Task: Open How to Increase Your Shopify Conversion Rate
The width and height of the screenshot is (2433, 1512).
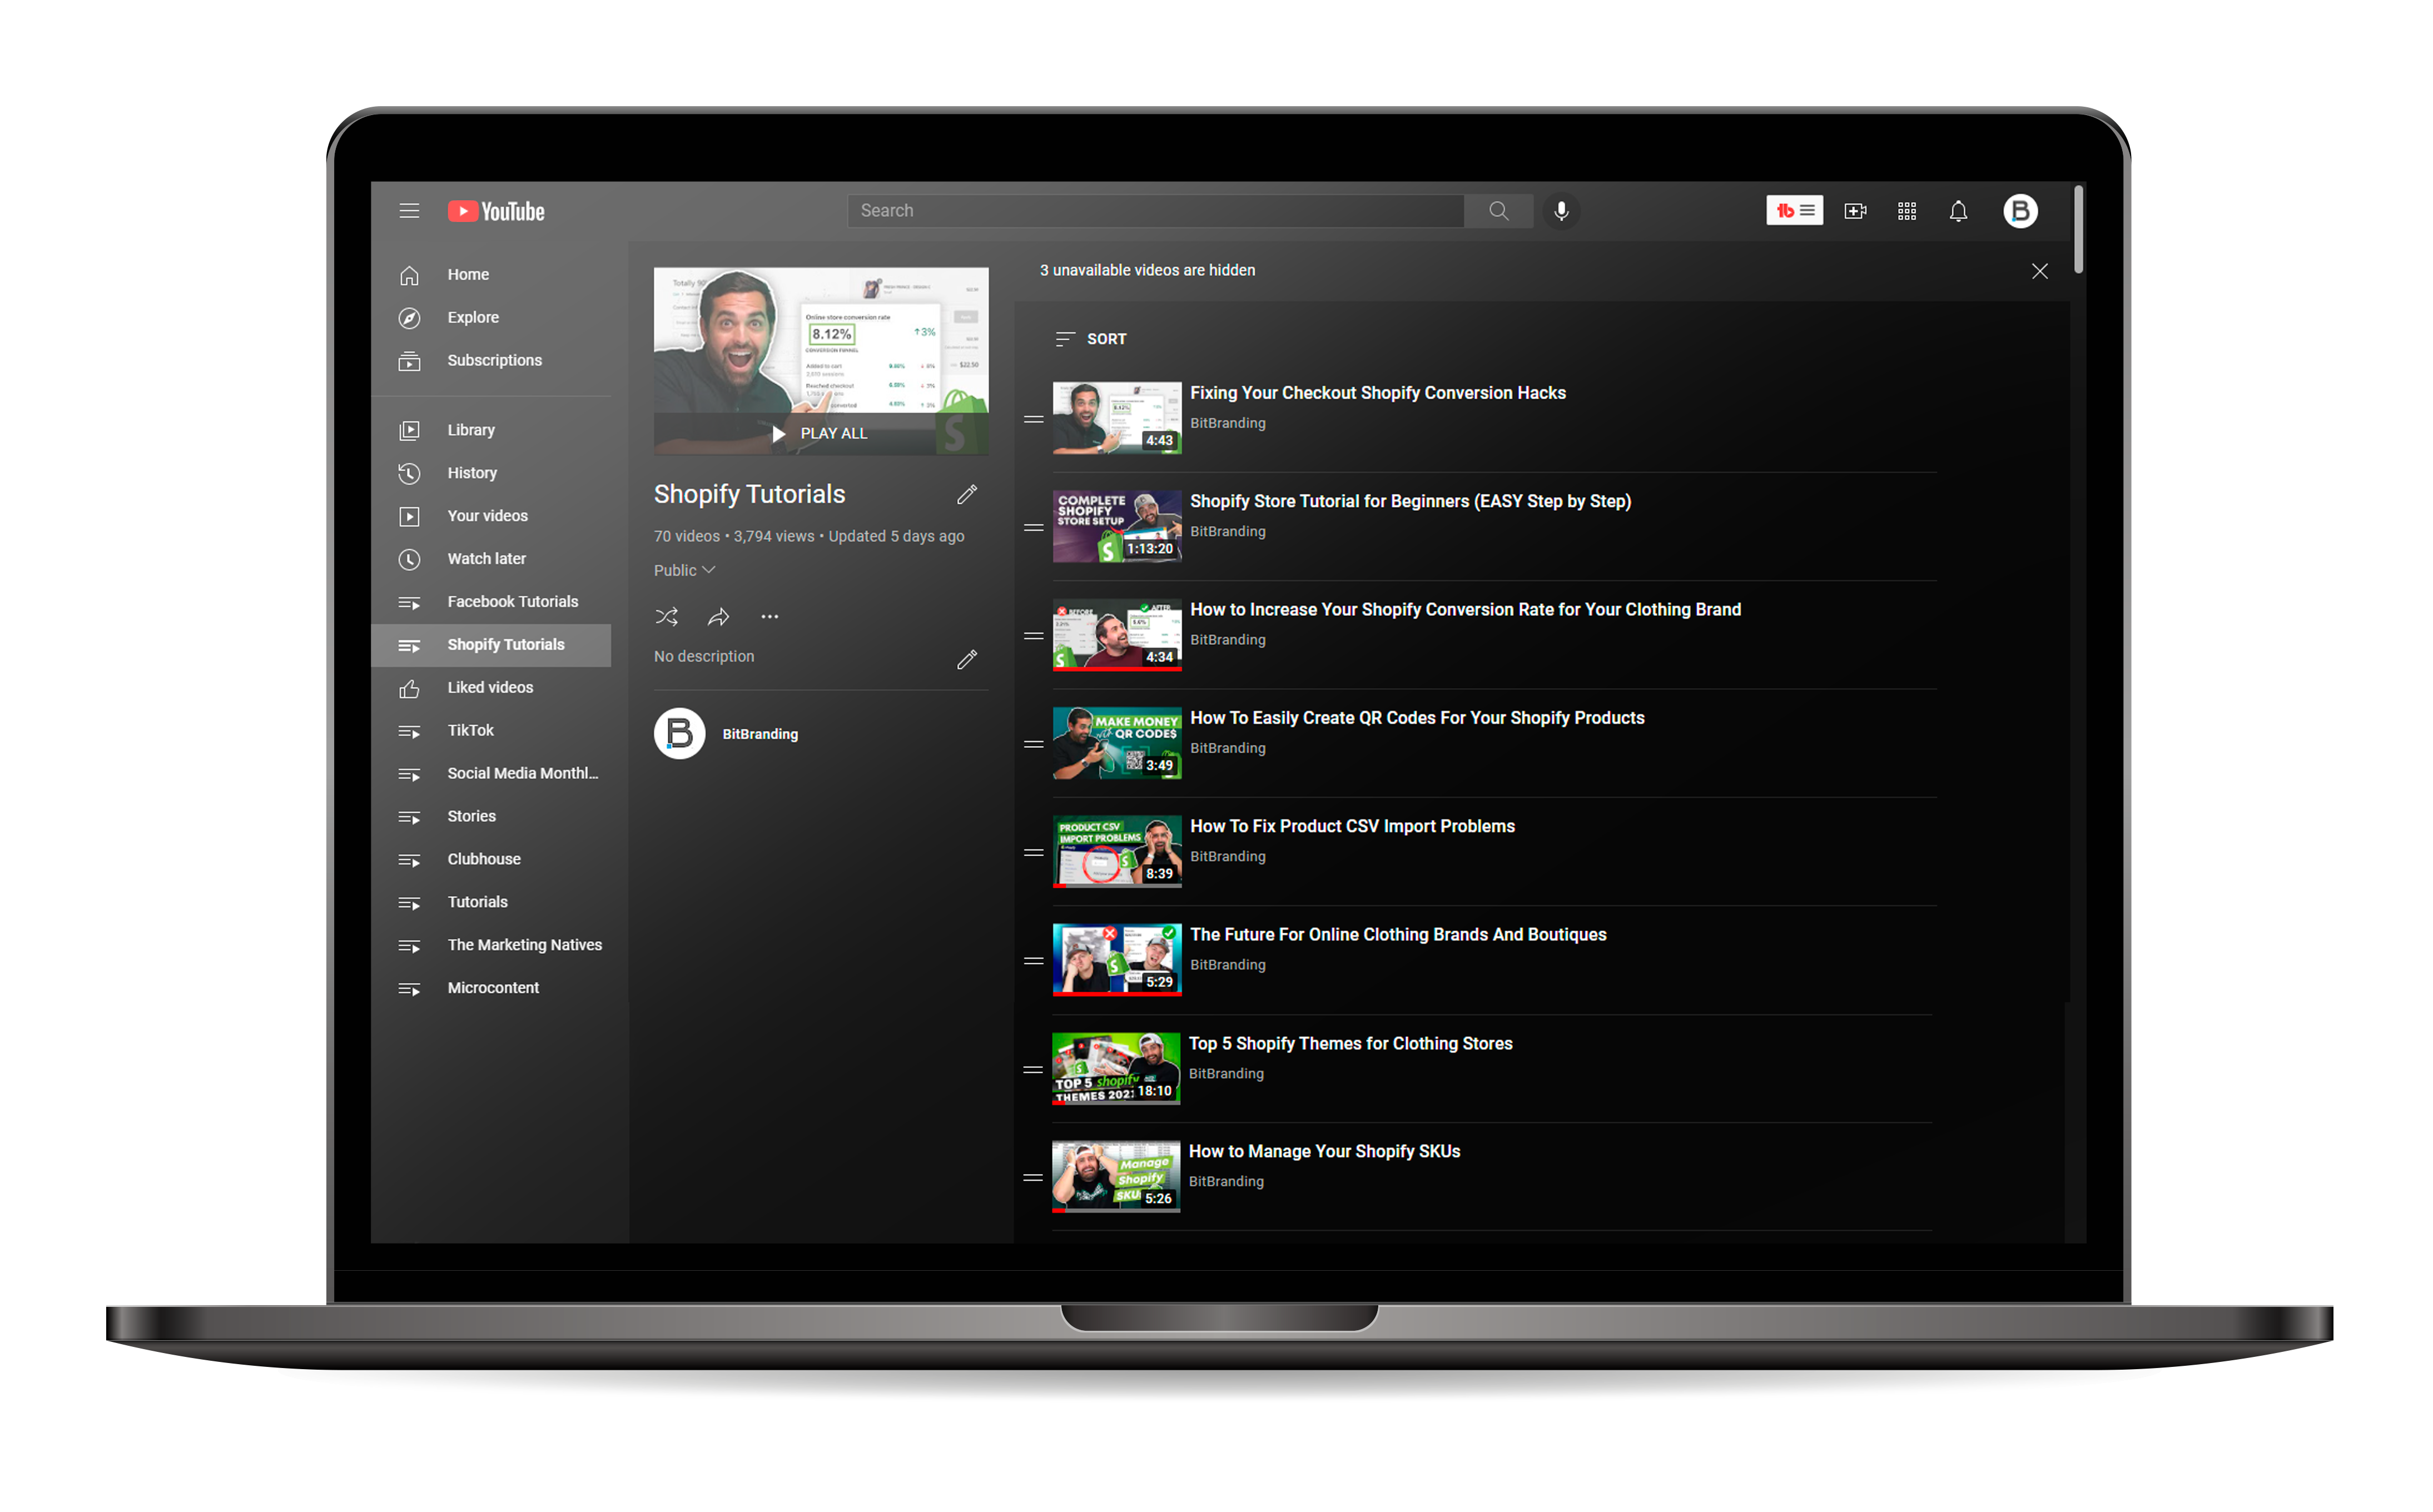Action: pyautogui.click(x=1465, y=610)
